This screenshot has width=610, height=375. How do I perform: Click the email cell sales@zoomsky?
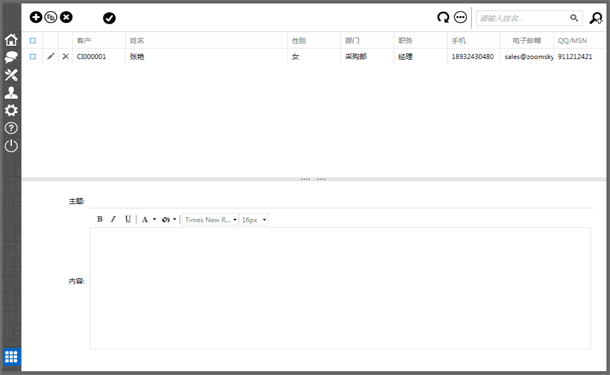tap(529, 56)
